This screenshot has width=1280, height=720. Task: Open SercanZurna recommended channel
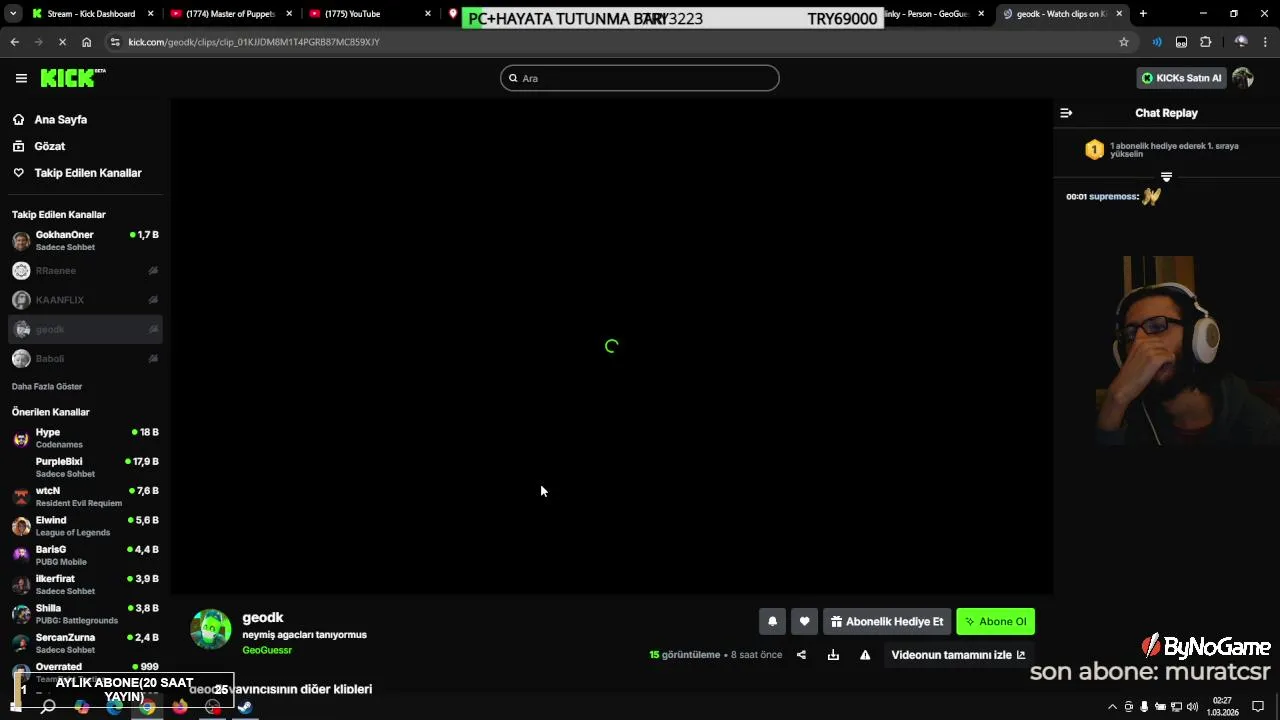(85, 643)
